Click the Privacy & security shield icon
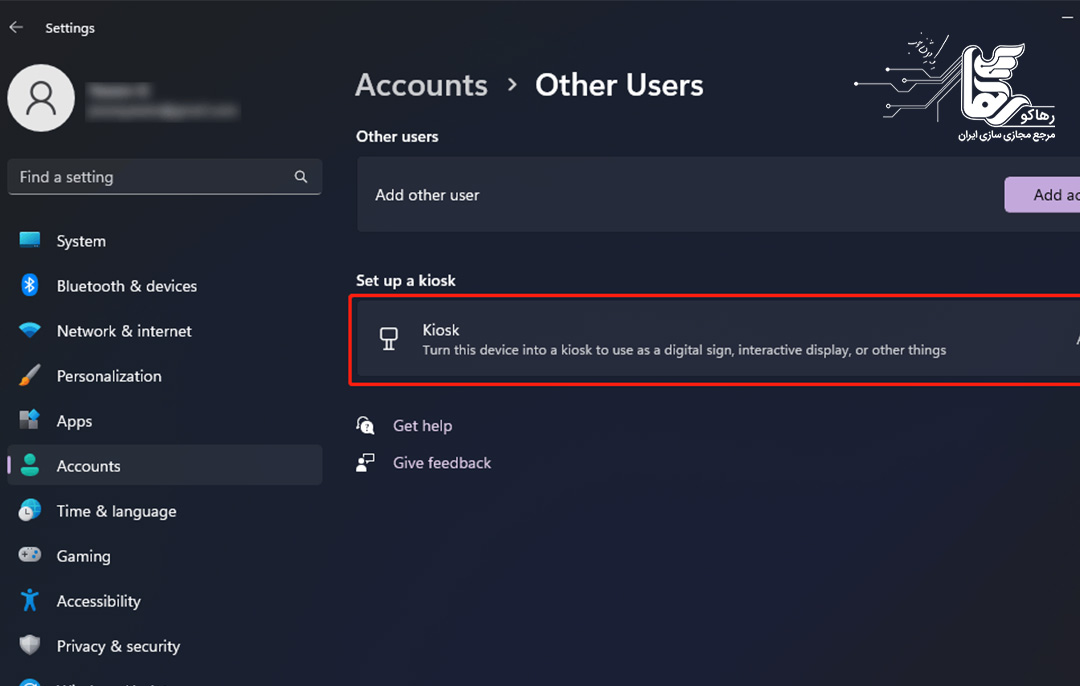The width and height of the screenshot is (1080, 686). click(30, 646)
